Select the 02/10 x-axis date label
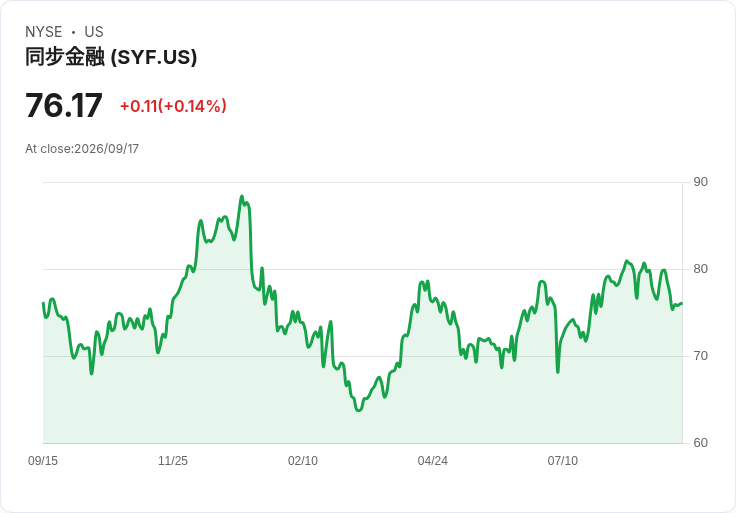 [303, 461]
